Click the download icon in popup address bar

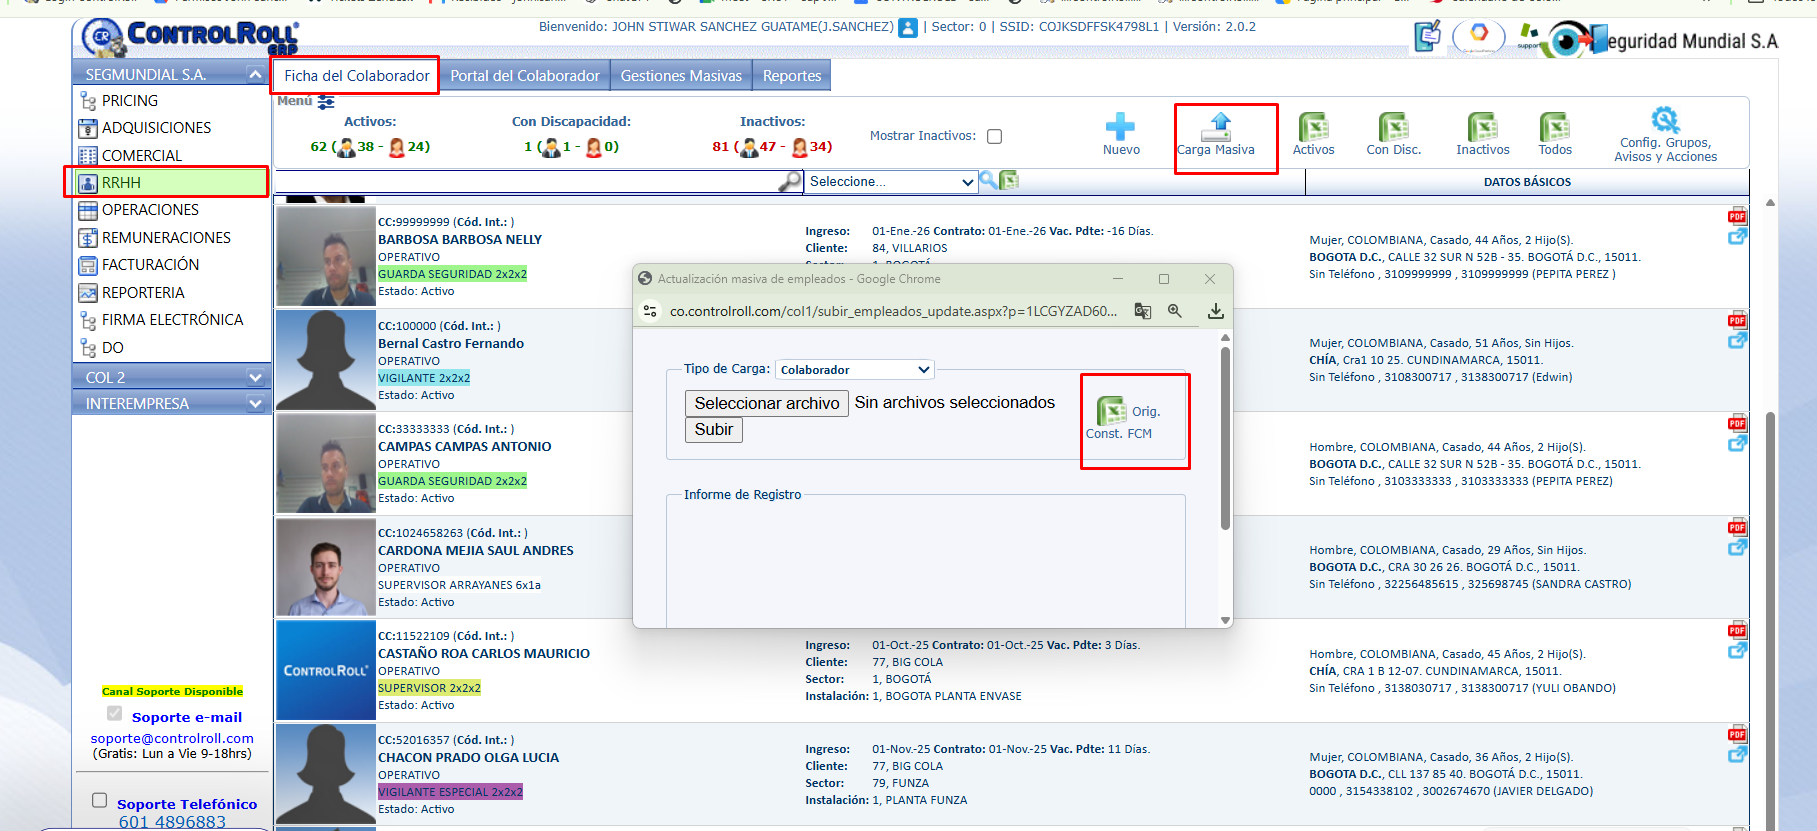tap(1215, 311)
